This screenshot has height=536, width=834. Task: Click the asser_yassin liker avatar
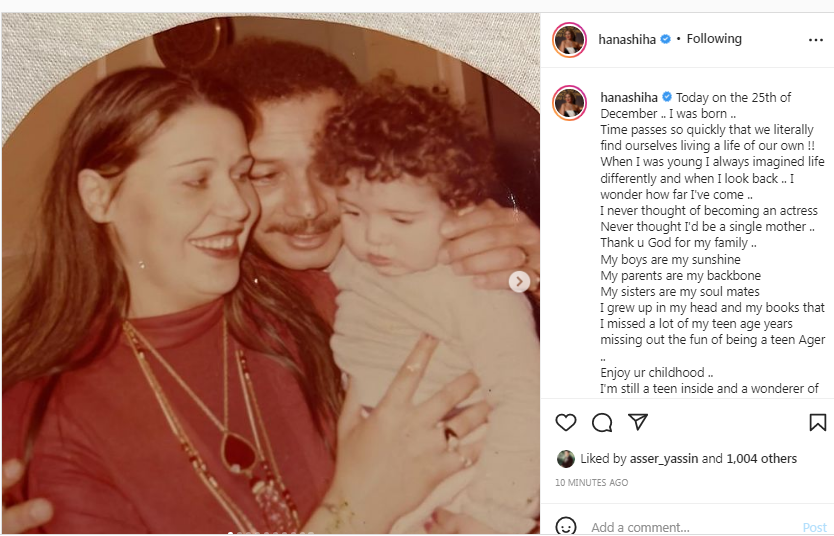click(x=565, y=458)
